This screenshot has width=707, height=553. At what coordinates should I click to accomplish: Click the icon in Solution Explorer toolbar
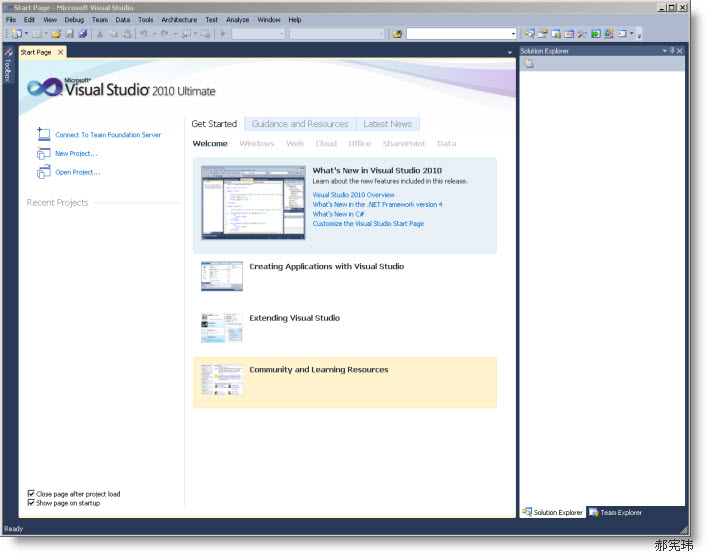pos(528,64)
